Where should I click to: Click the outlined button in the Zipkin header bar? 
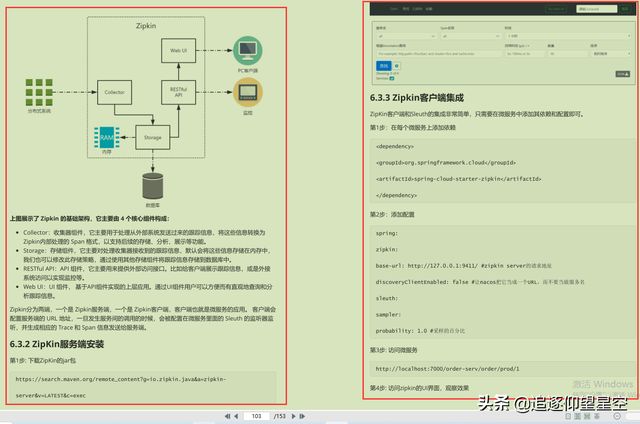point(556,9)
